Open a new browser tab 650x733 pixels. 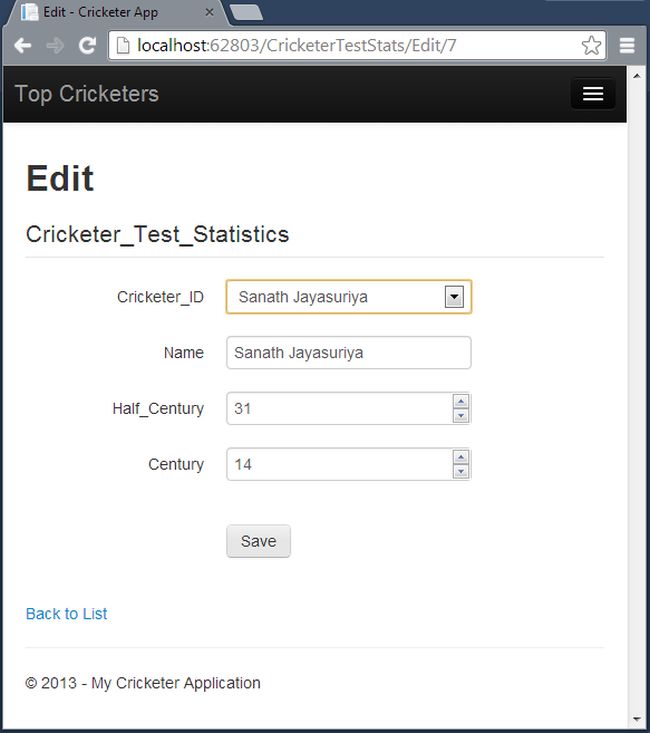(x=246, y=13)
